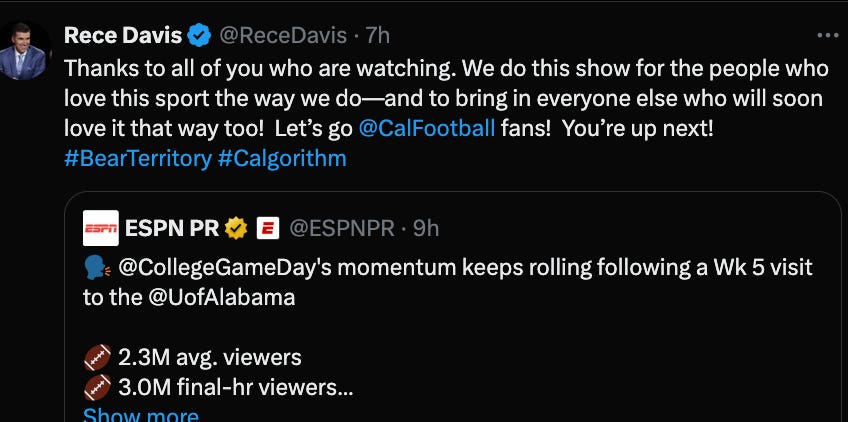
Task: Click Rece Davis's blue verified badge
Action: coord(199,36)
